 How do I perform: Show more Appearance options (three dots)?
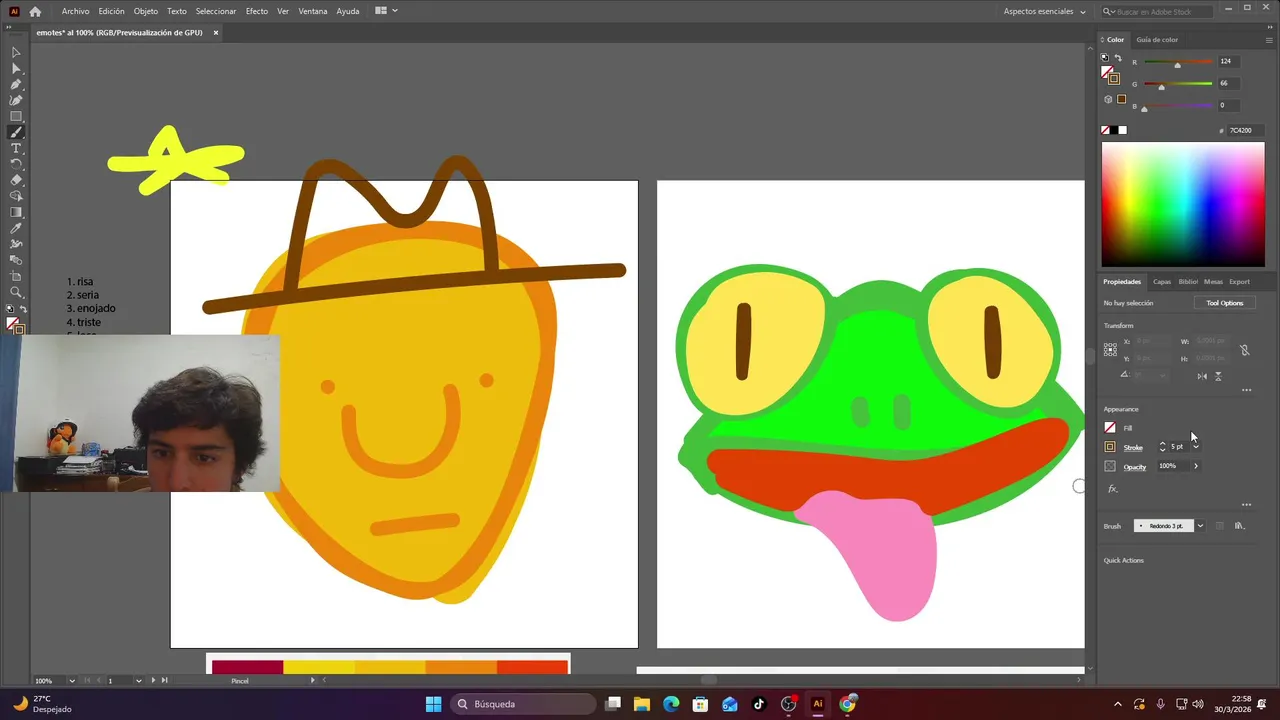[1246, 505]
